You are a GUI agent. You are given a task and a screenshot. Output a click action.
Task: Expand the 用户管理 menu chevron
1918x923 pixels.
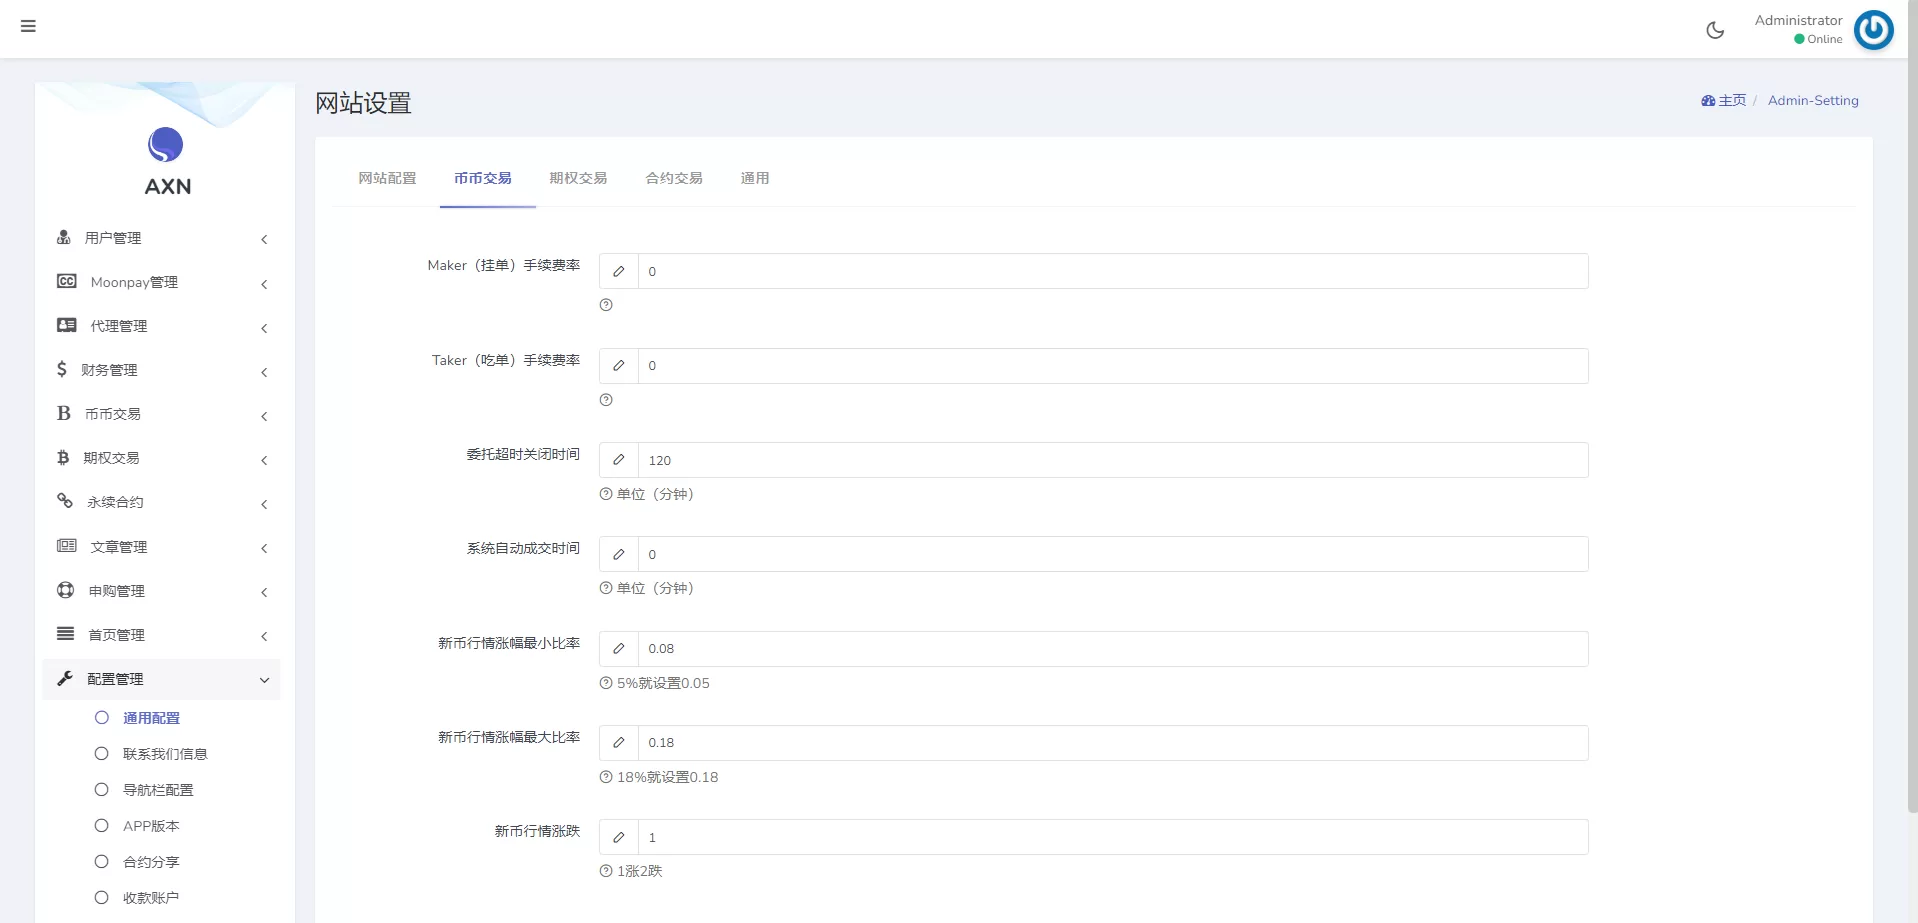point(264,239)
